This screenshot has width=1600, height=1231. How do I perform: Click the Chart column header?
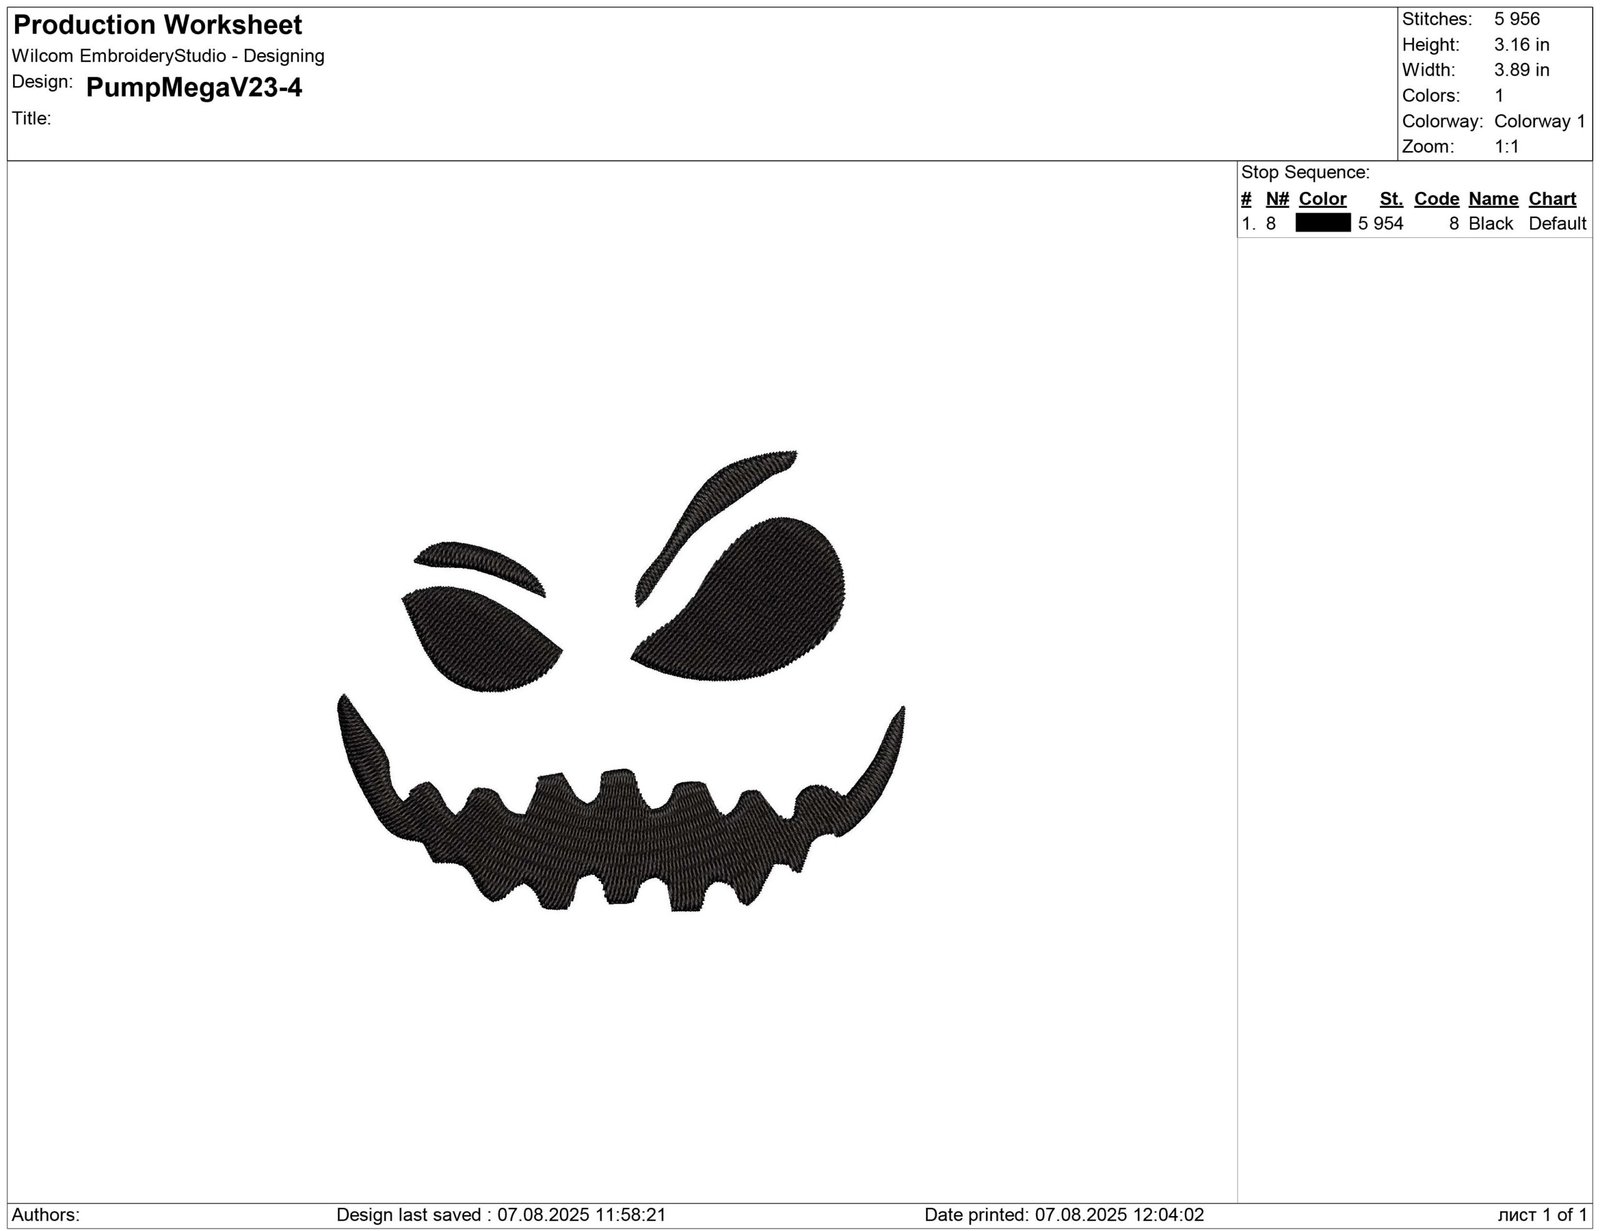point(1553,198)
